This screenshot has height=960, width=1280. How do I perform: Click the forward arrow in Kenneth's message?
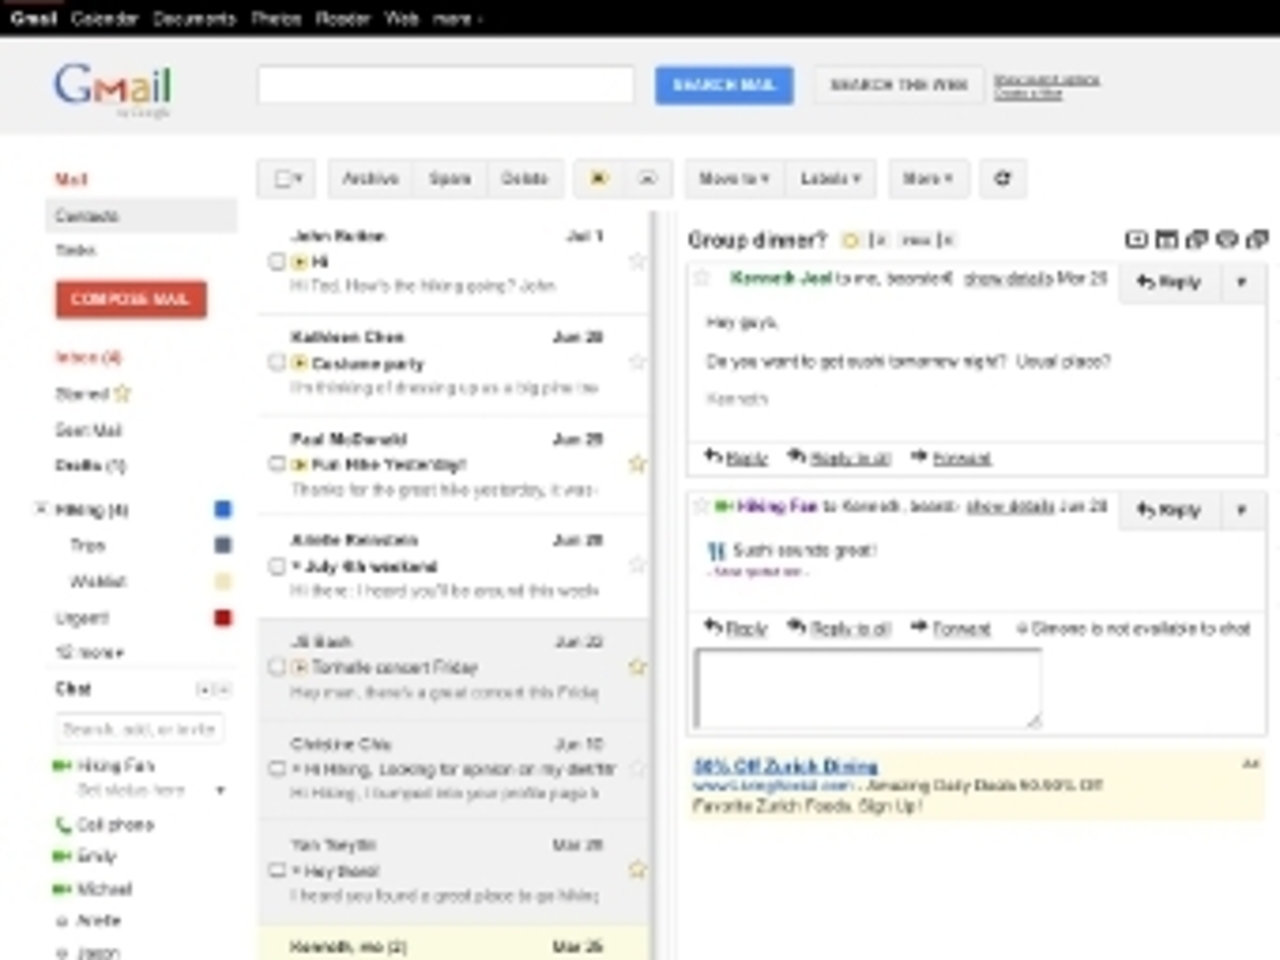click(x=919, y=457)
